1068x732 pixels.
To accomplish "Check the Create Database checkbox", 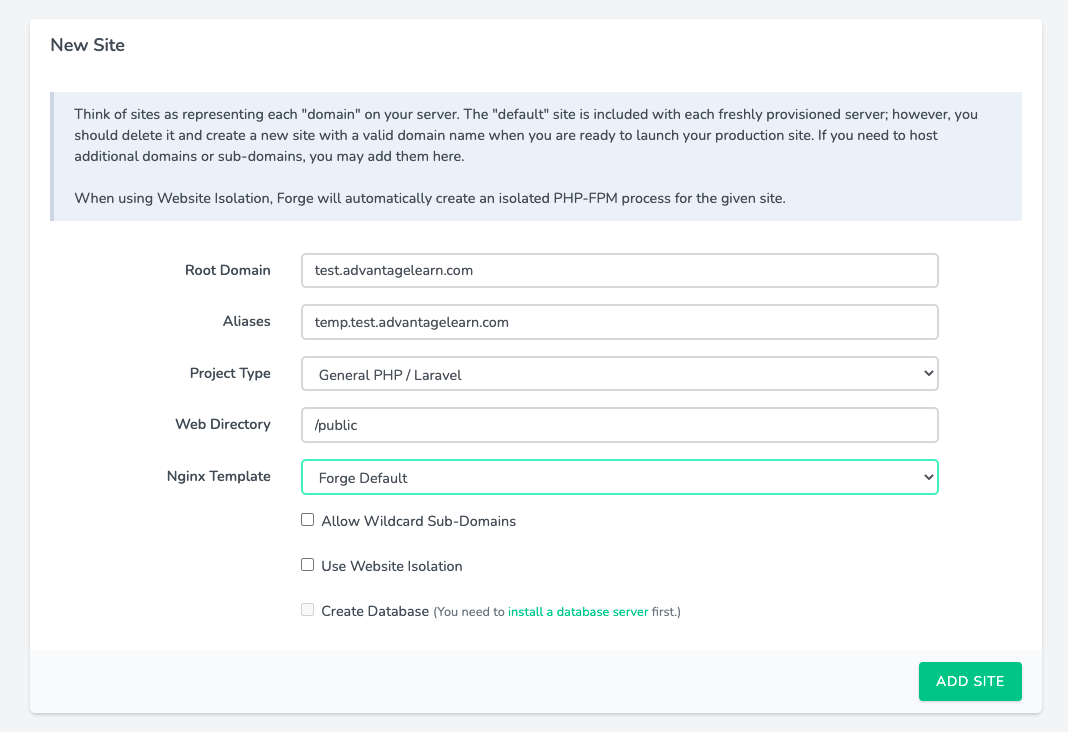I will [308, 610].
